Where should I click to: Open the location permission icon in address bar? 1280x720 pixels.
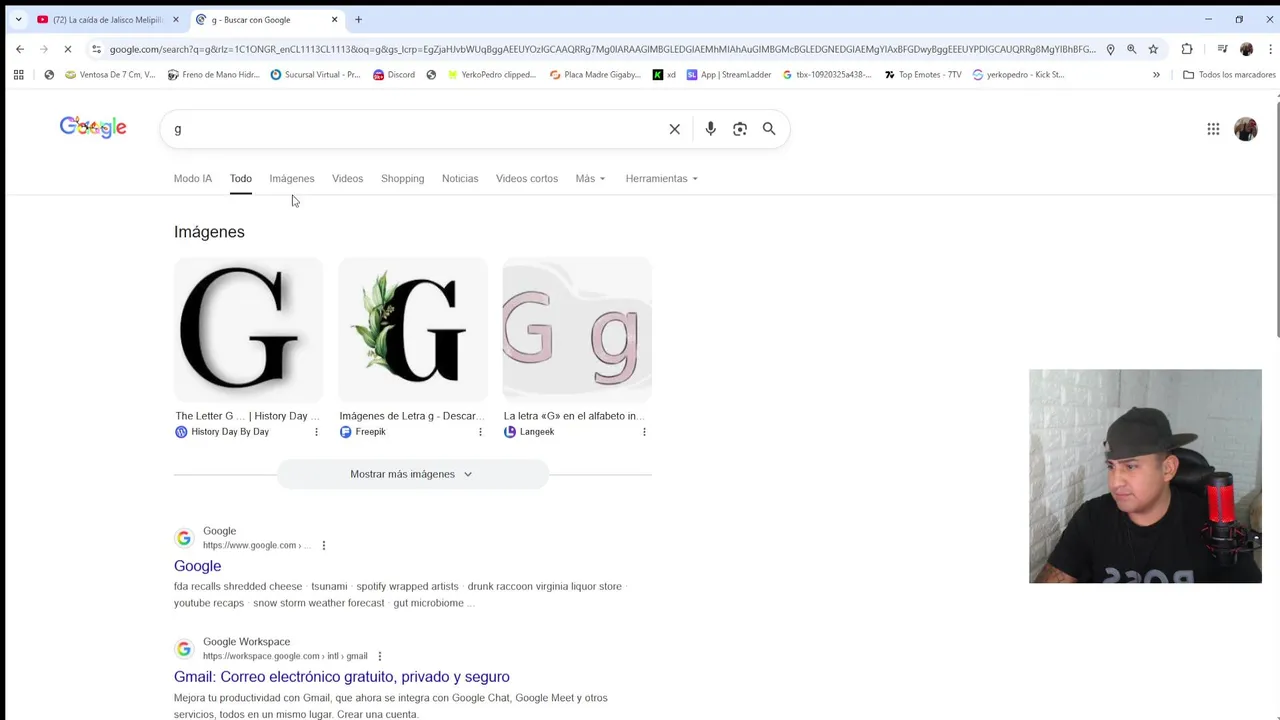coord(1110,49)
